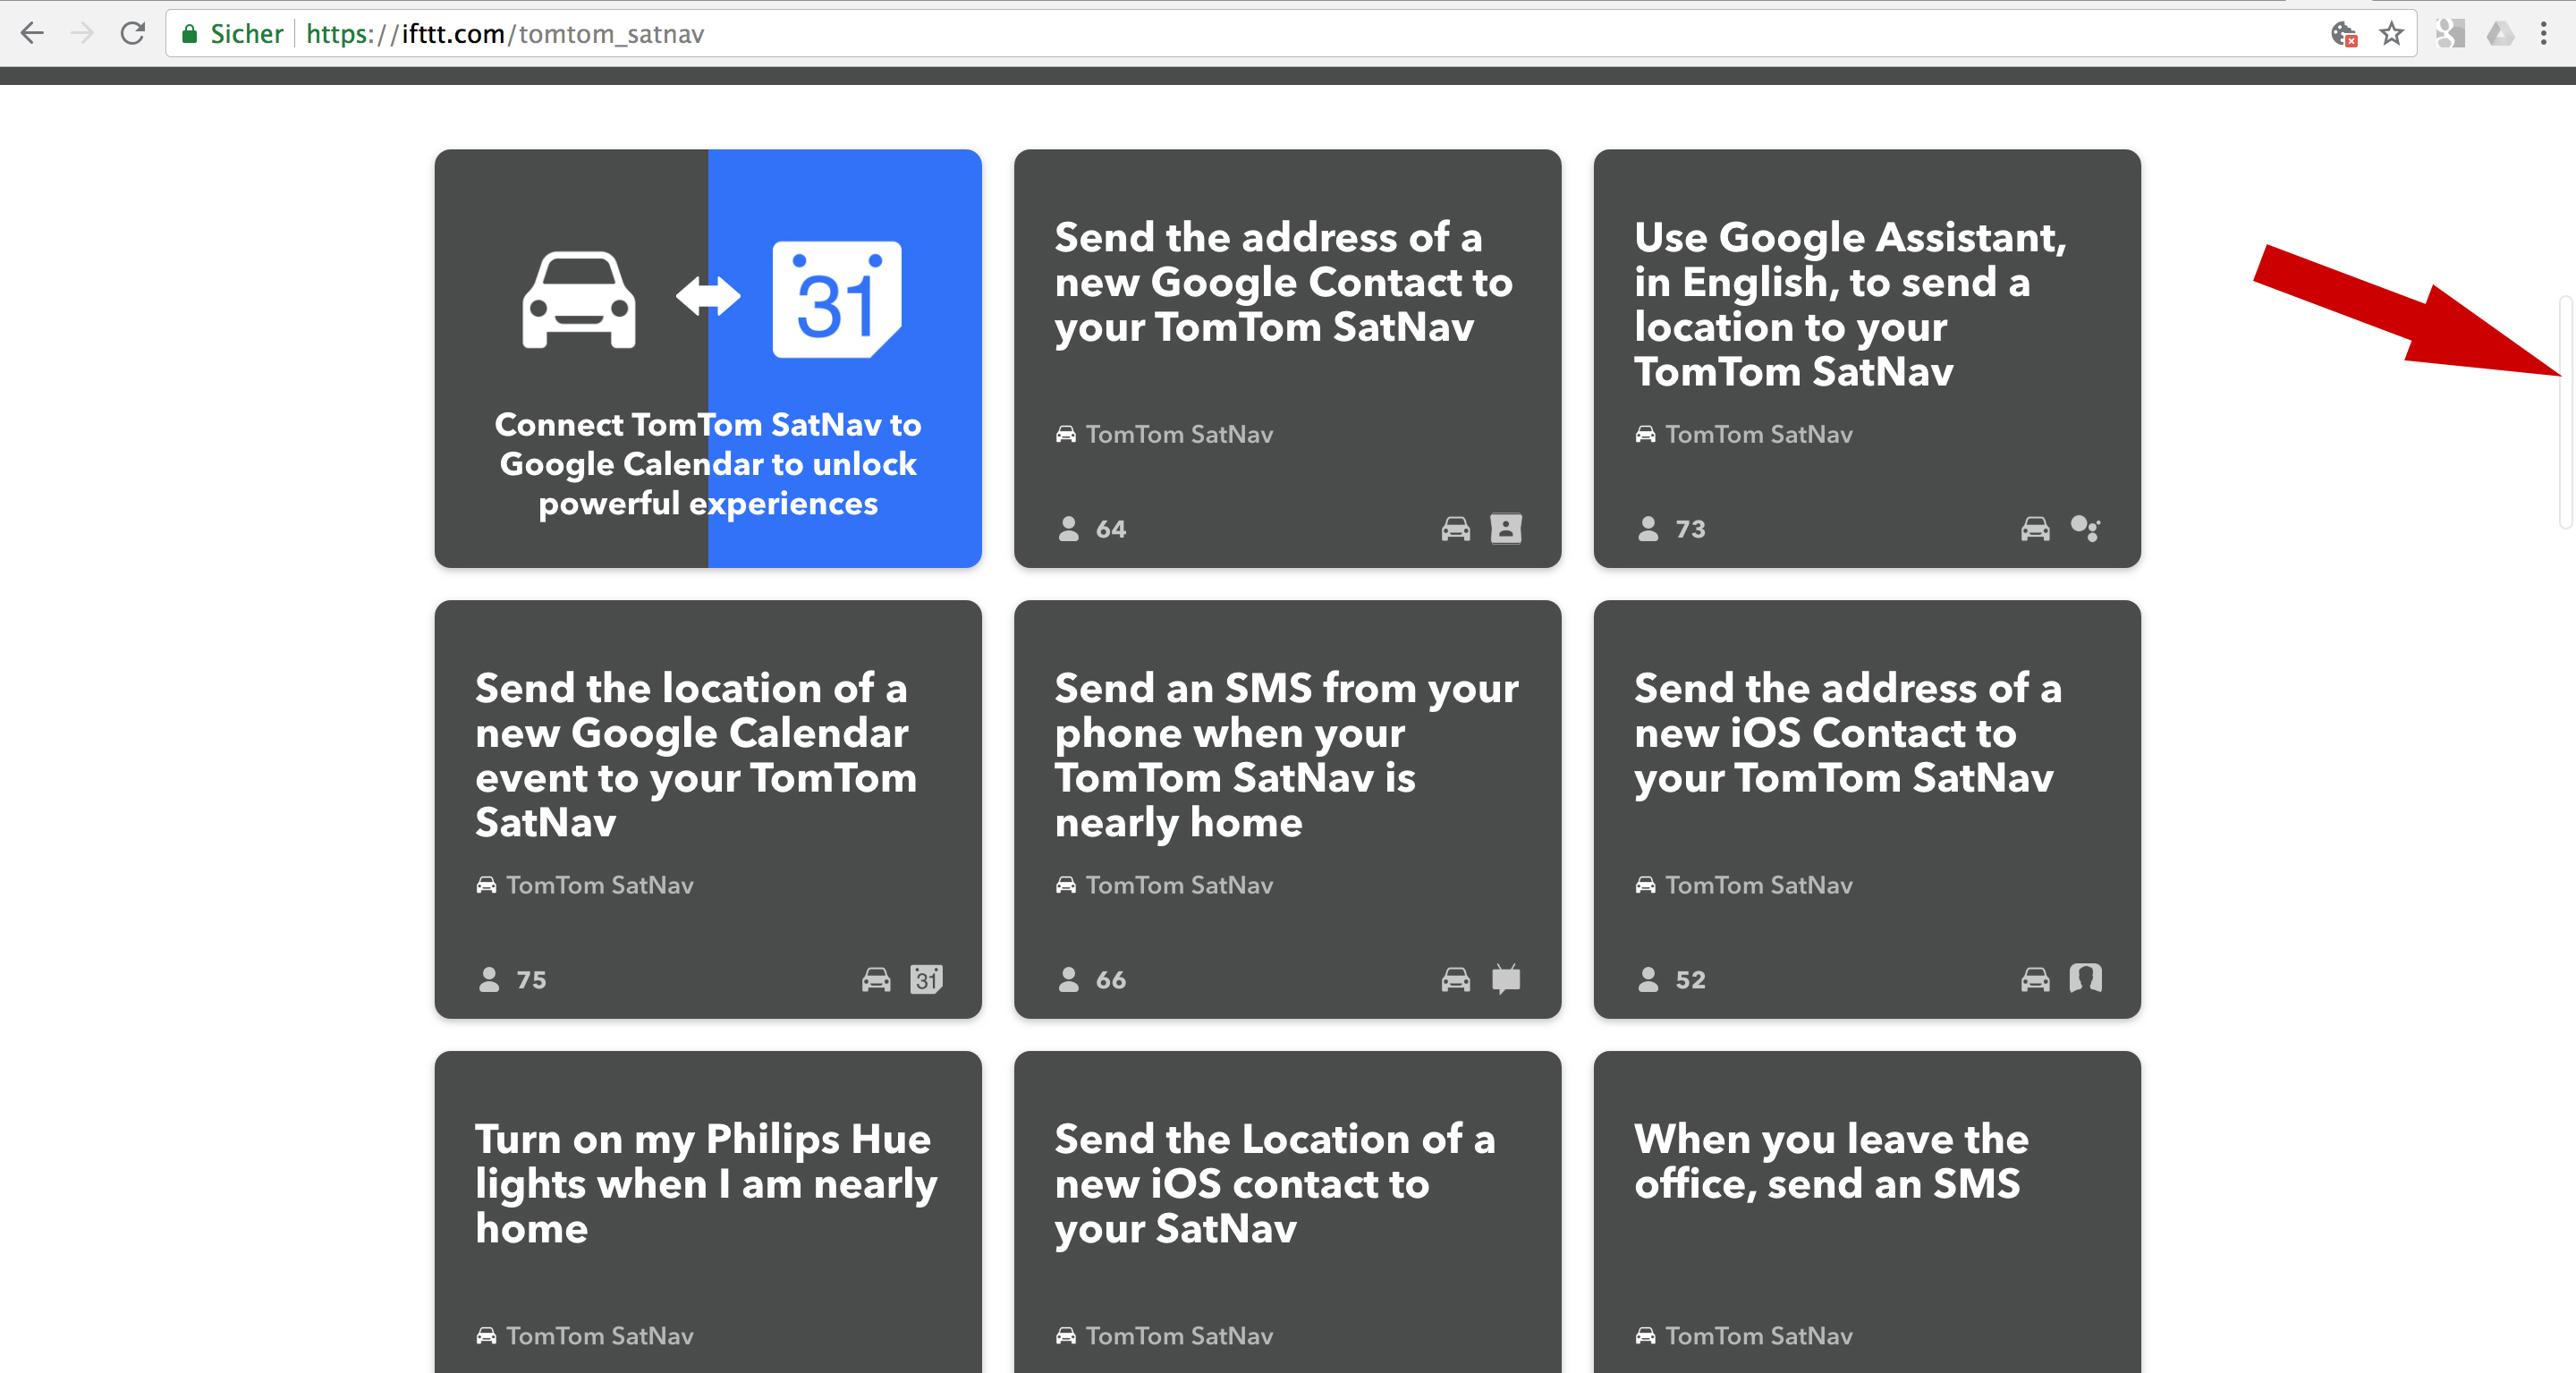Screen dimensions: 2576x1373
Task: Click the Google Contacts icon on first applet
Action: [x=1505, y=528]
